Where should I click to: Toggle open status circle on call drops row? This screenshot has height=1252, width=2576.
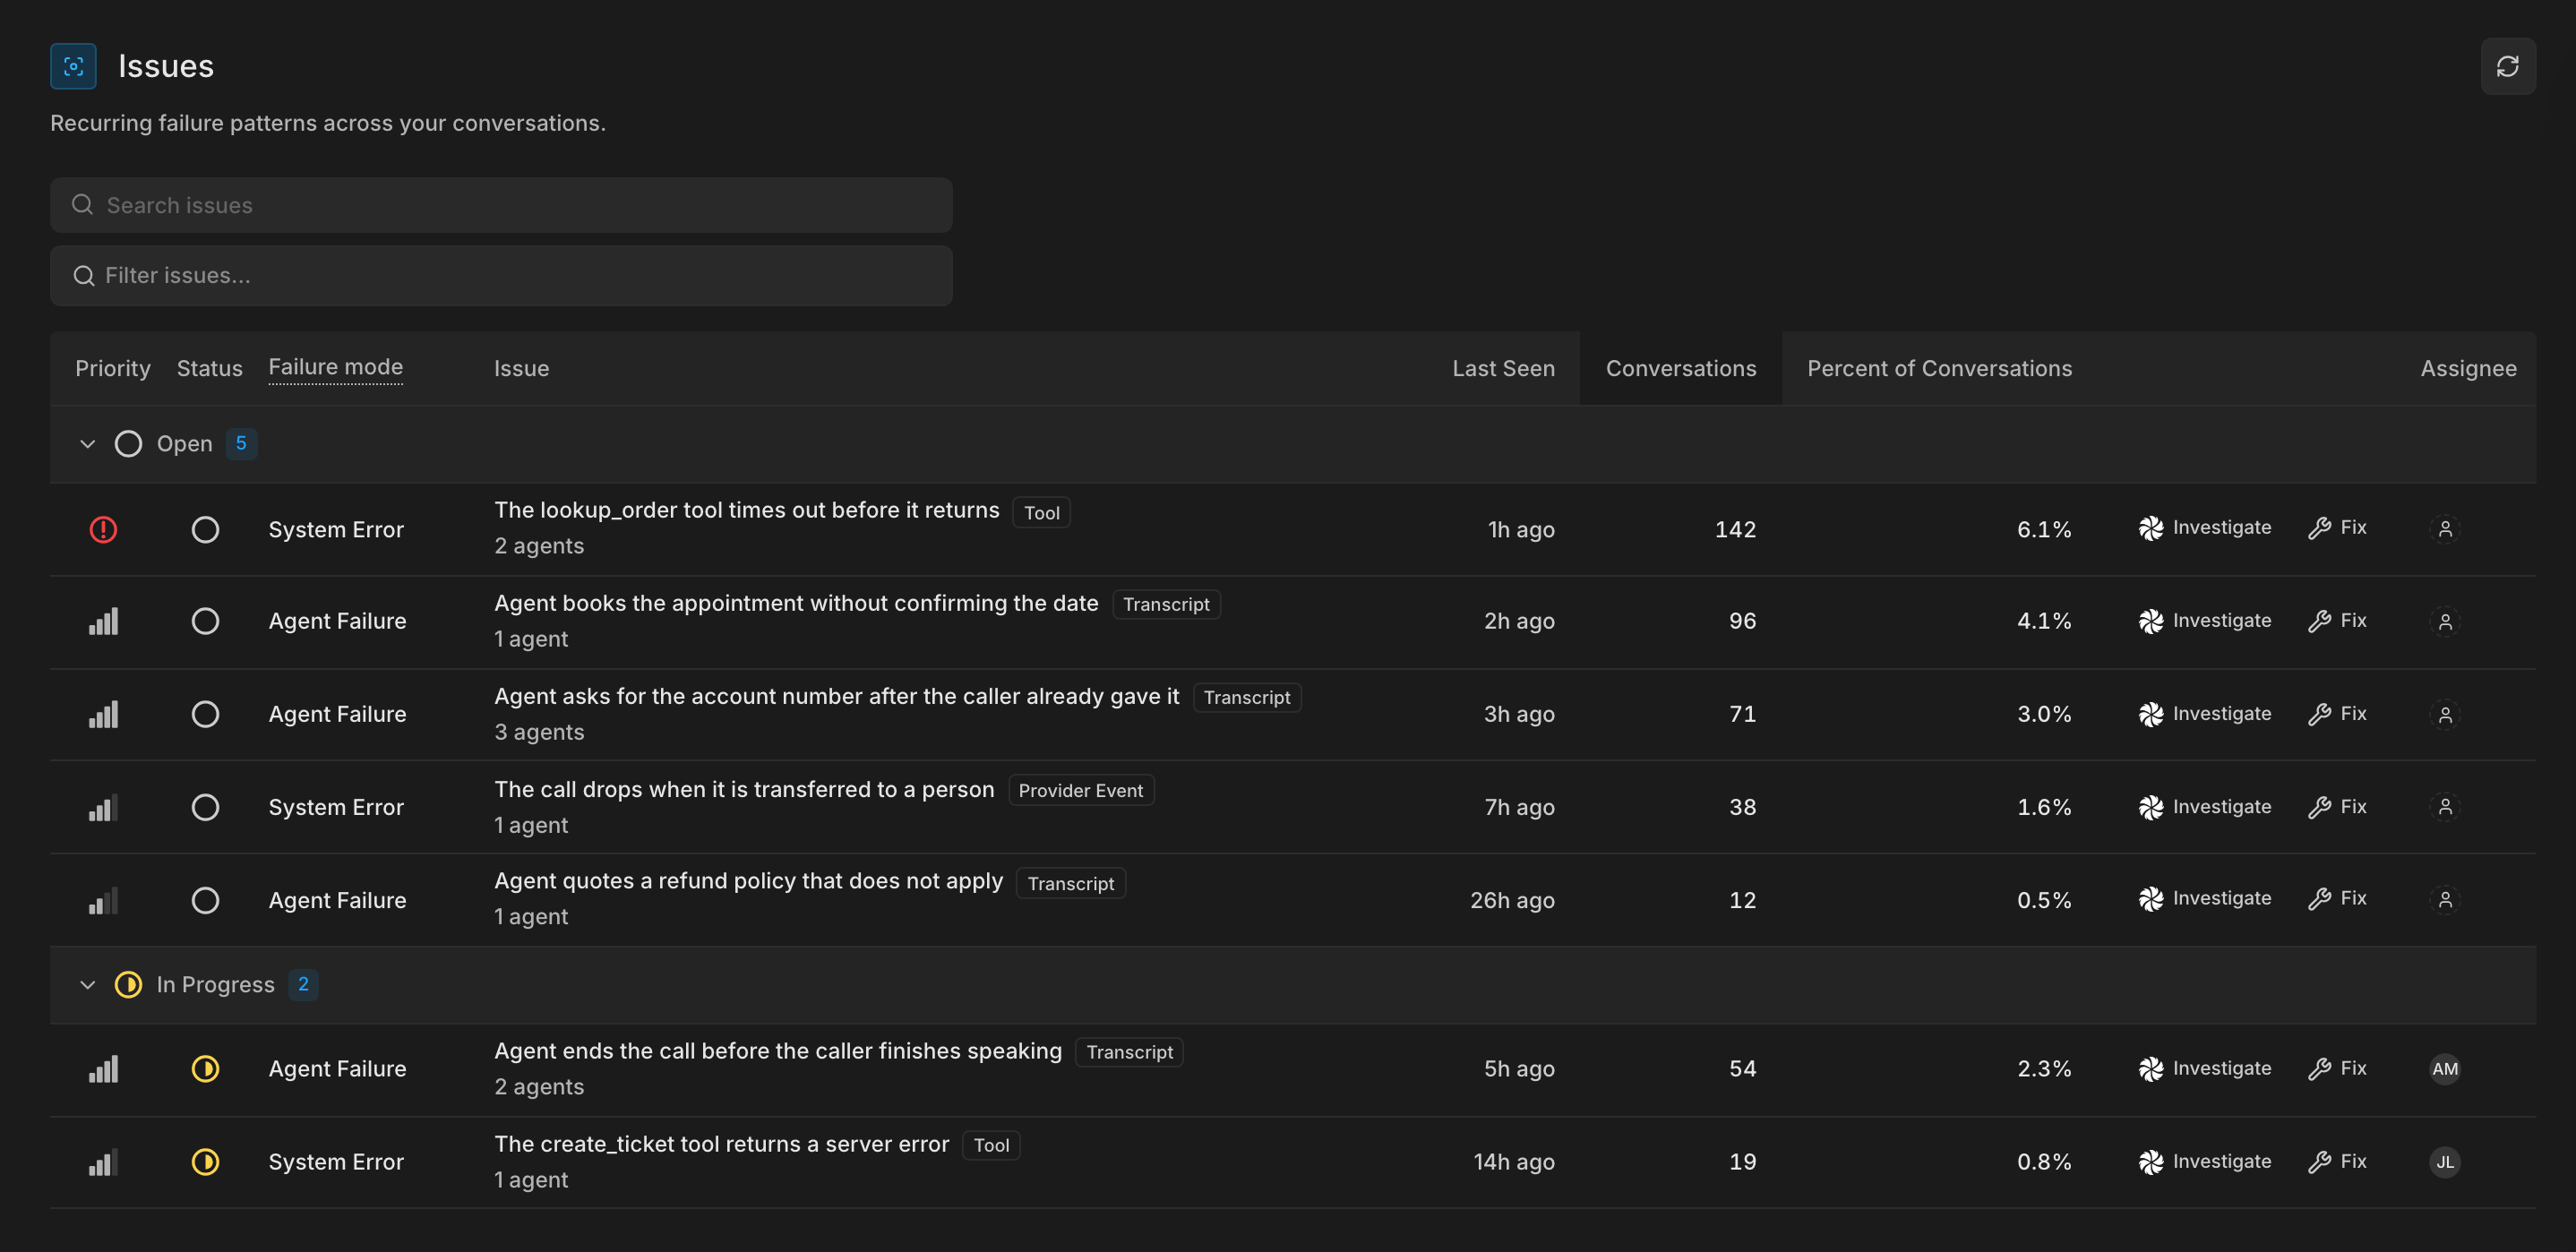[x=205, y=807]
